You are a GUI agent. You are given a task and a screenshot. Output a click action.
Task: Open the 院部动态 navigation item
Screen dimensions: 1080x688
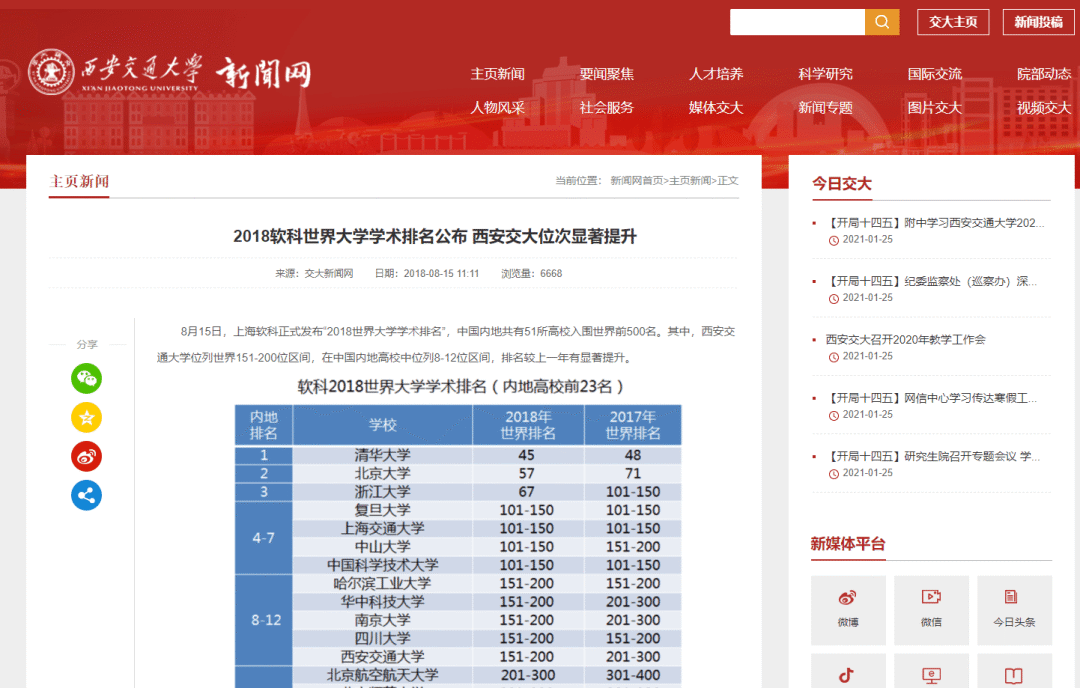tap(1044, 74)
